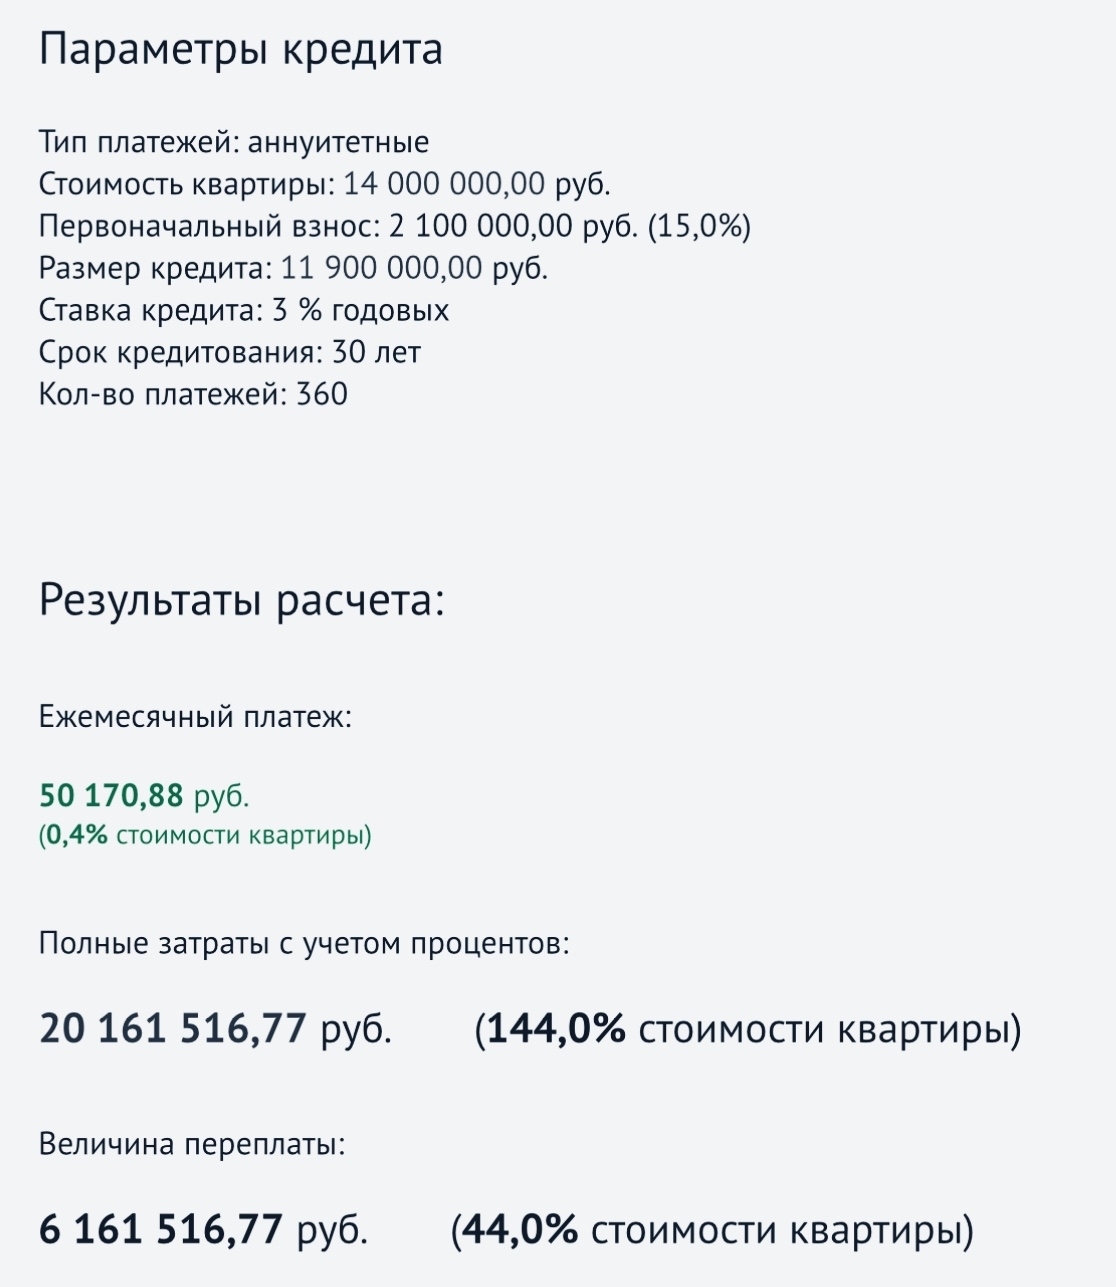Click the "44,0% стоимости квартиры" text

(712, 1230)
